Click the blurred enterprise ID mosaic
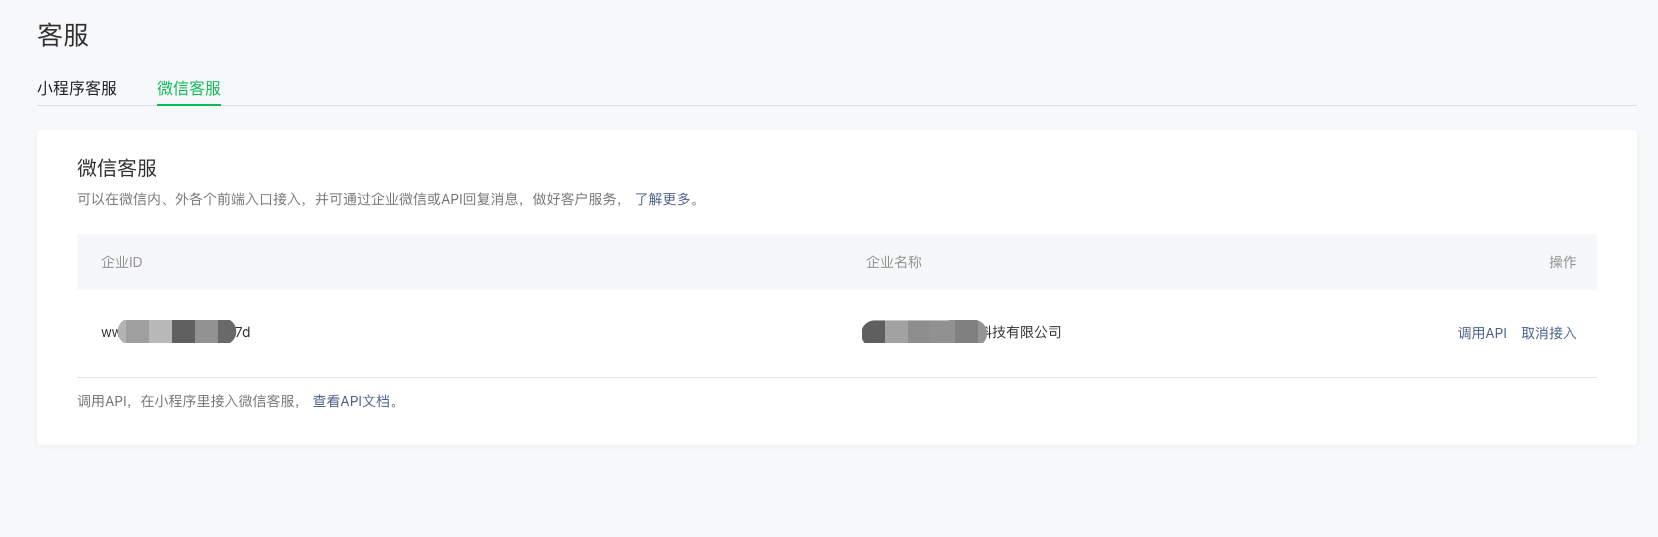This screenshot has height=537, width=1658. 176,332
